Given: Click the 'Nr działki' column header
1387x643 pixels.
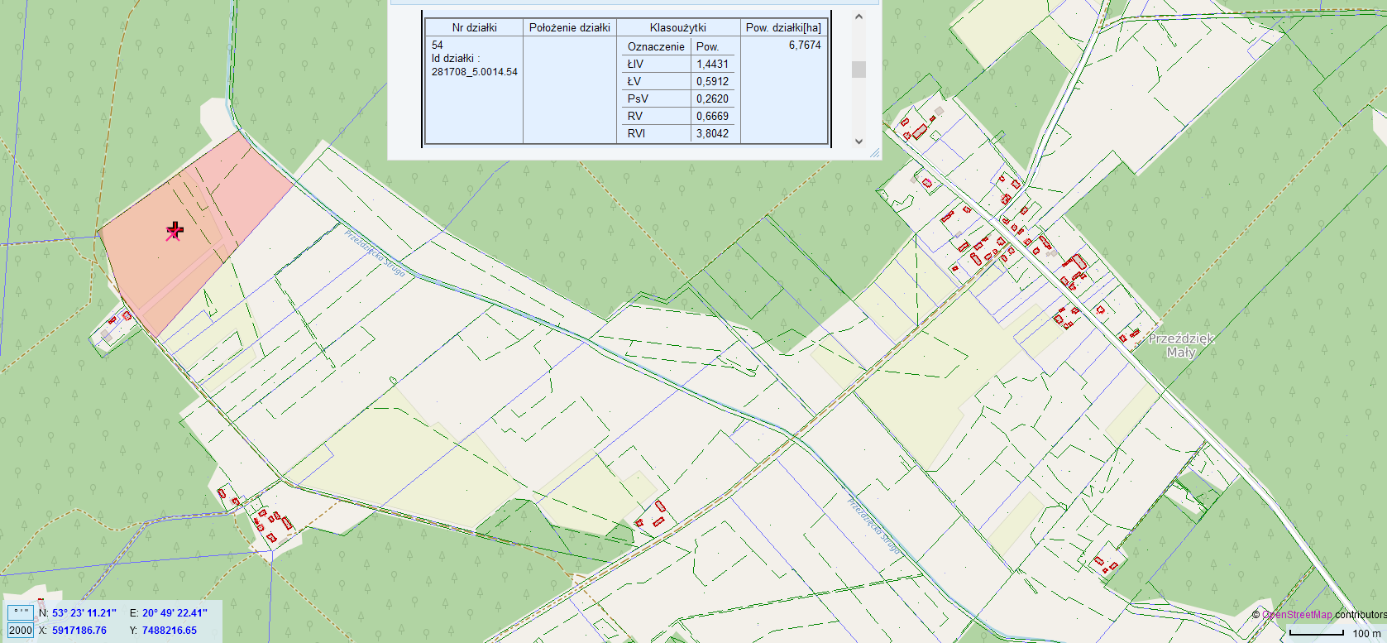Looking at the screenshot, I should [474, 27].
